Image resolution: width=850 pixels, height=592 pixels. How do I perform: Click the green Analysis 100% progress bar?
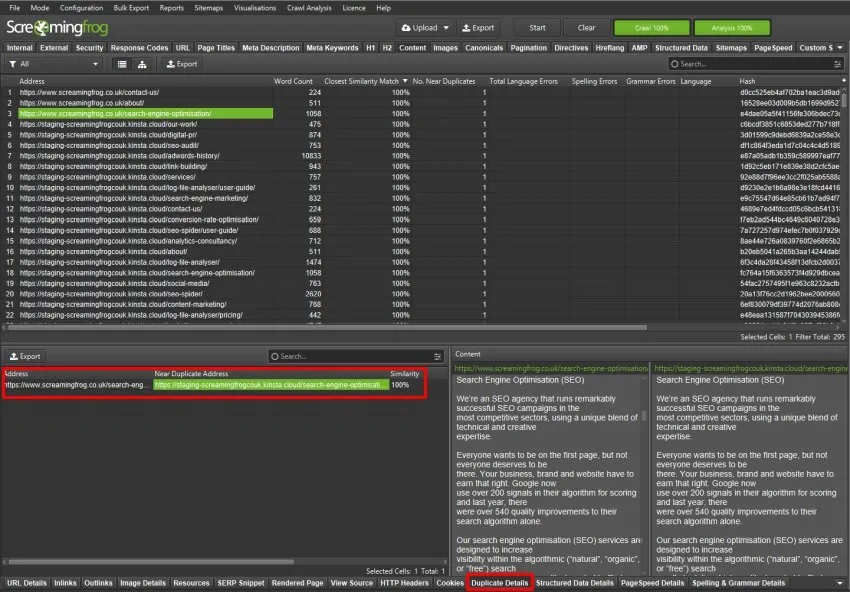point(731,27)
